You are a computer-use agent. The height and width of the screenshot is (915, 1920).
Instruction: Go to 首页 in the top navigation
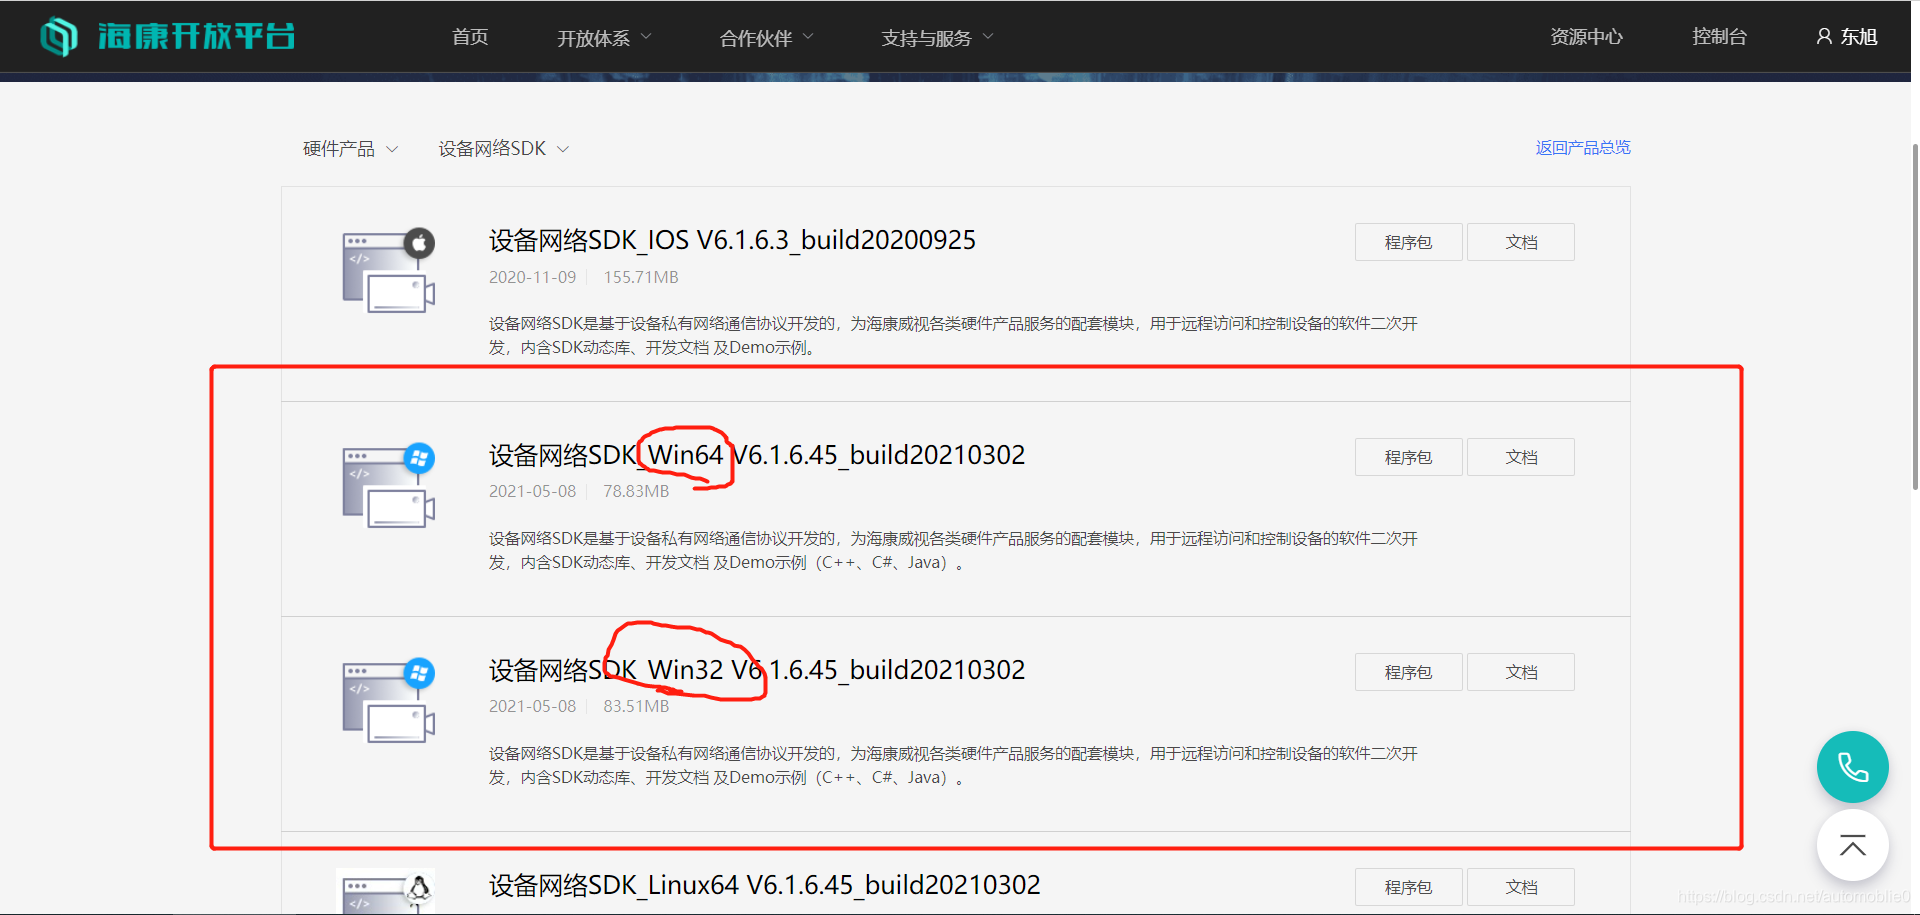470,37
